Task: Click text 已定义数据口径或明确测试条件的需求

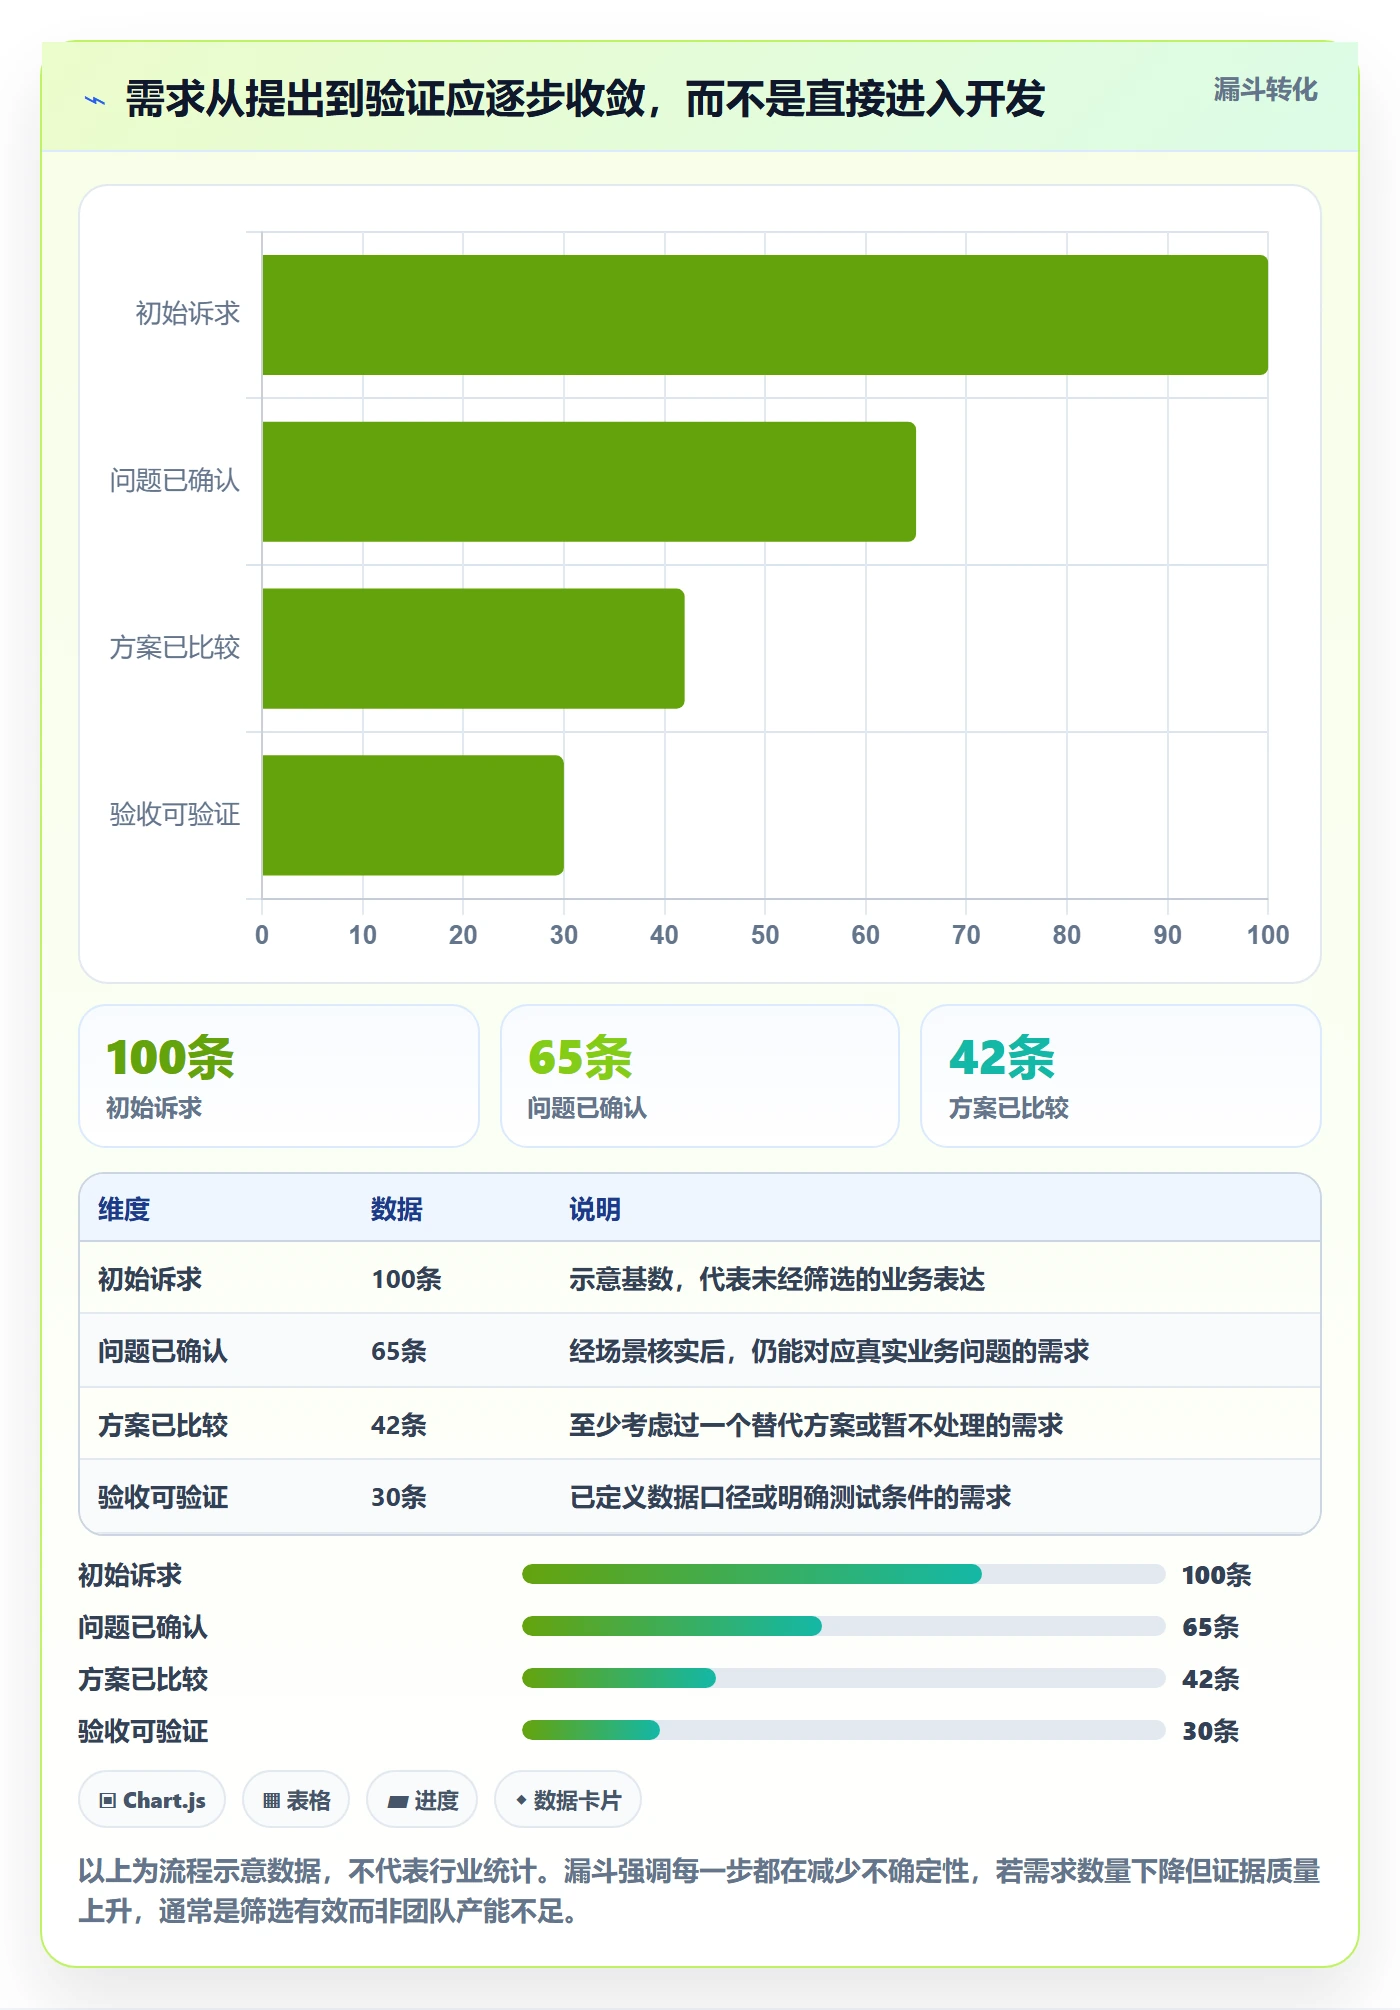Action: pyautogui.click(x=790, y=1497)
